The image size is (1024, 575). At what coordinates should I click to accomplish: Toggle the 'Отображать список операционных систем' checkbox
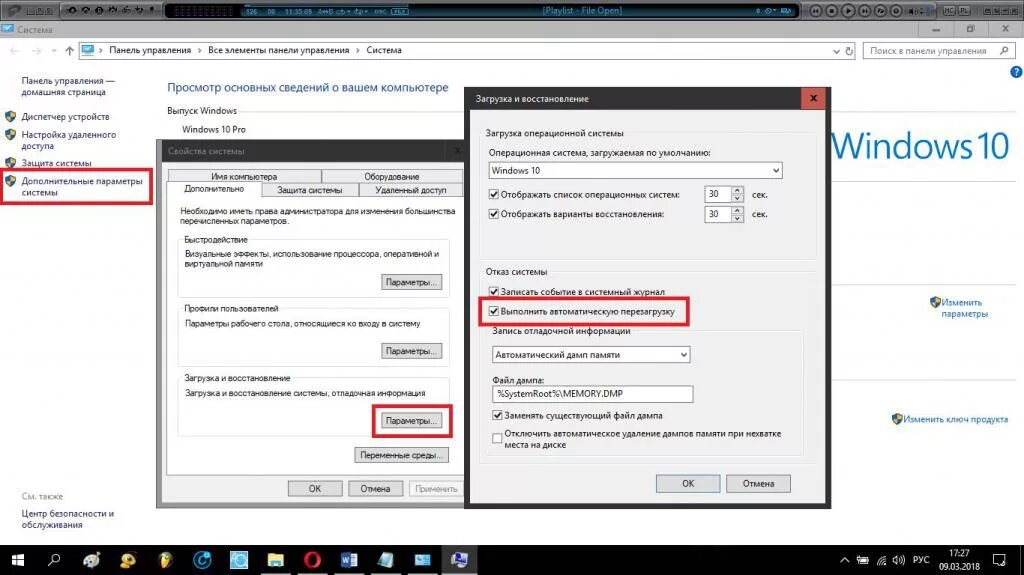494,194
